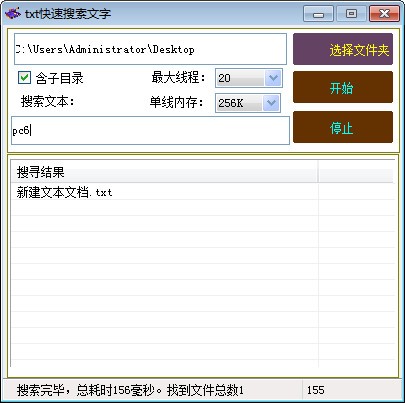Screen dimensions: 405x403
Task: Click the 含子目录 label text
Action: [59, 78]
